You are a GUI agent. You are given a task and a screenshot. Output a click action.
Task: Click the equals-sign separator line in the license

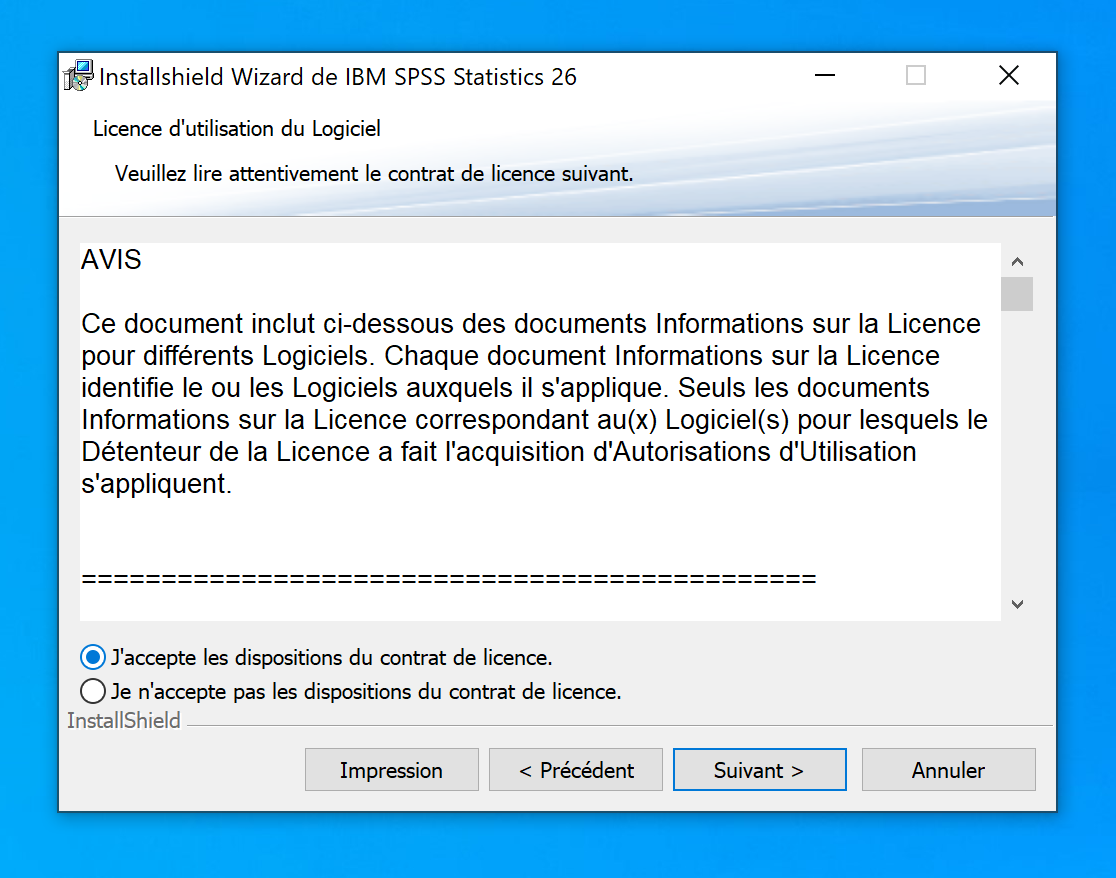click(x=448, y=579)
